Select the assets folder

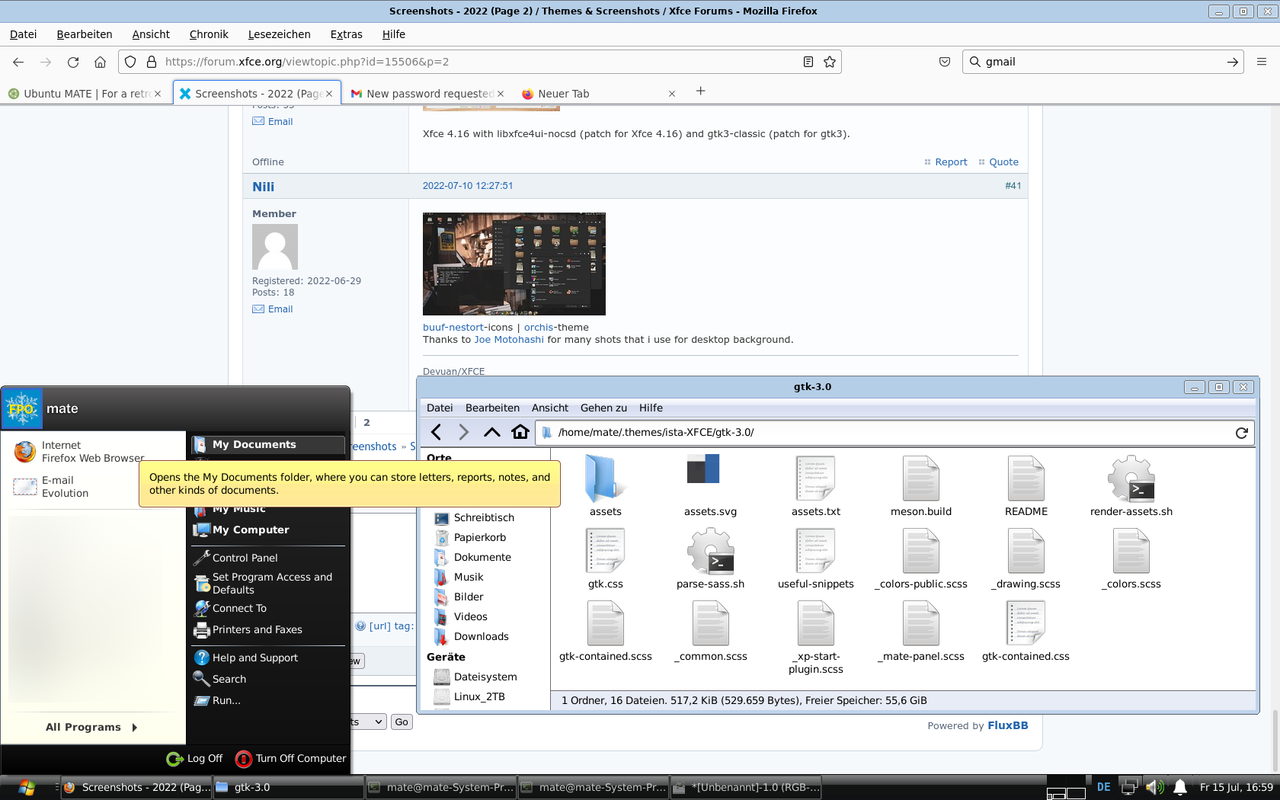(x=605, y=486)
